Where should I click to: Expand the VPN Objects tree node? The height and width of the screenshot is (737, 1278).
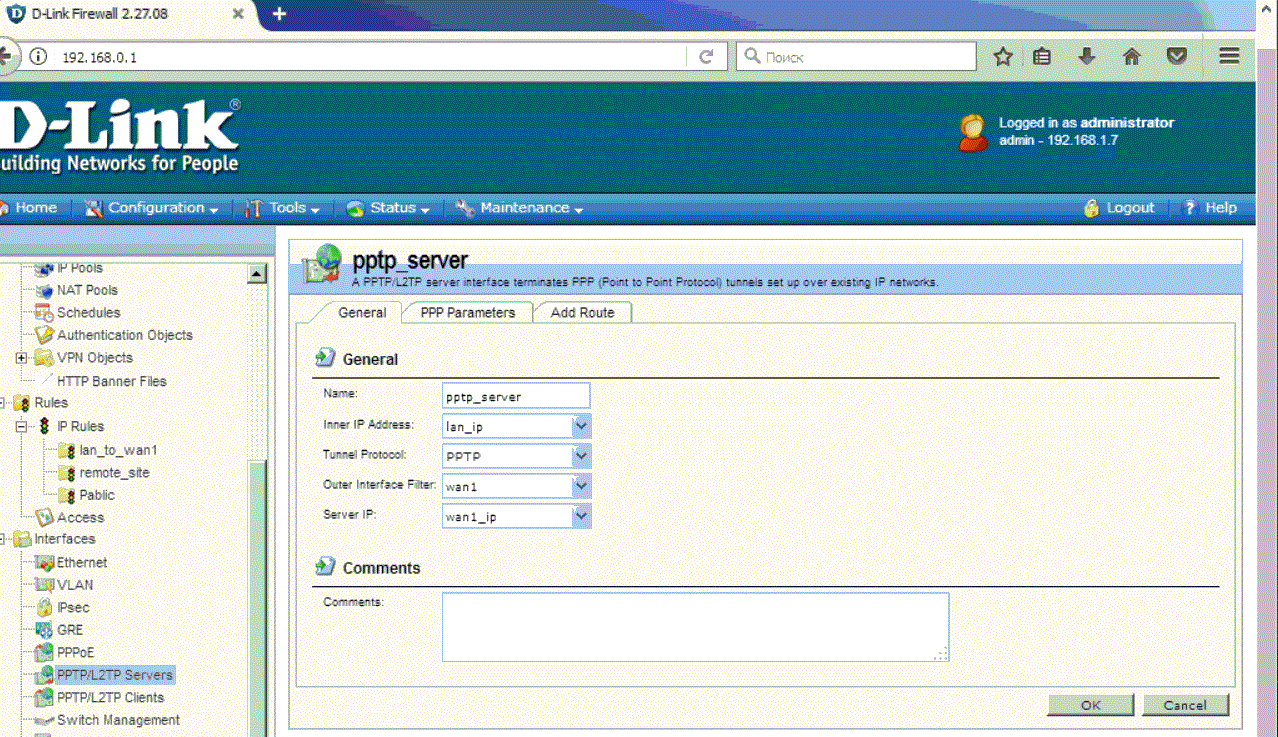click(21, 358)
